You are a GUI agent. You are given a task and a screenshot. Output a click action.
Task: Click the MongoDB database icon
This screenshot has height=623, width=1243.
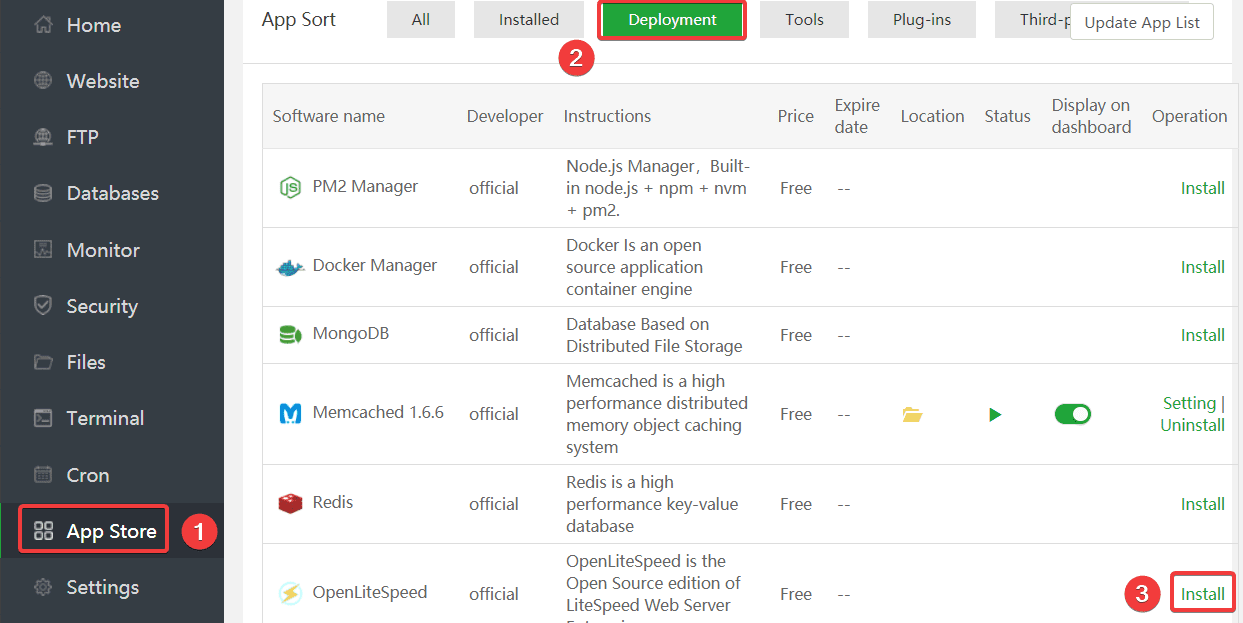click(x=290, y=335)
